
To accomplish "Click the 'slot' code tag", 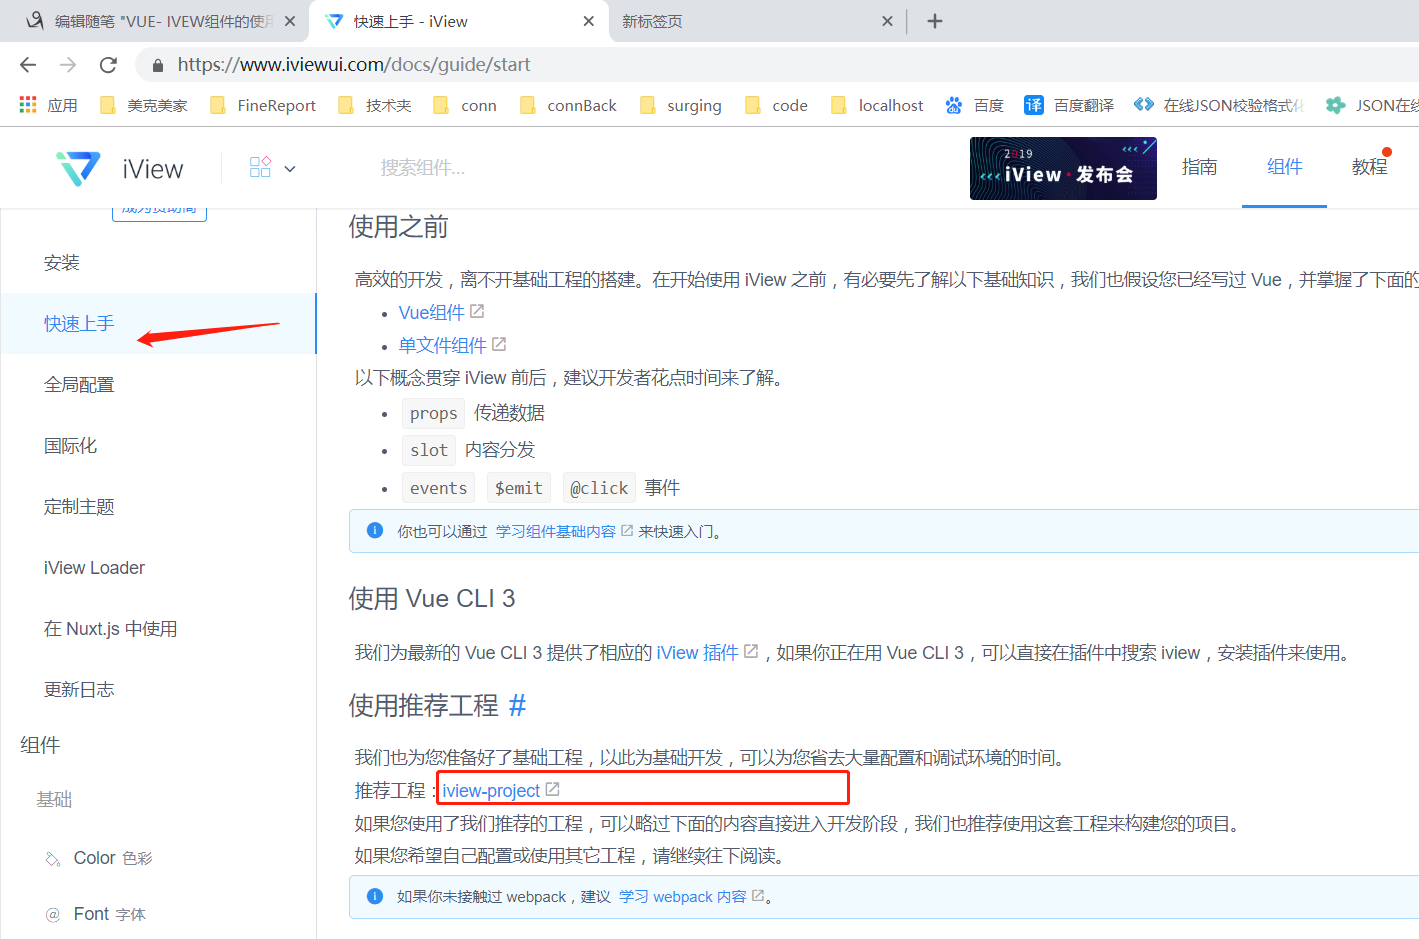I will click(x=429, y=450).
